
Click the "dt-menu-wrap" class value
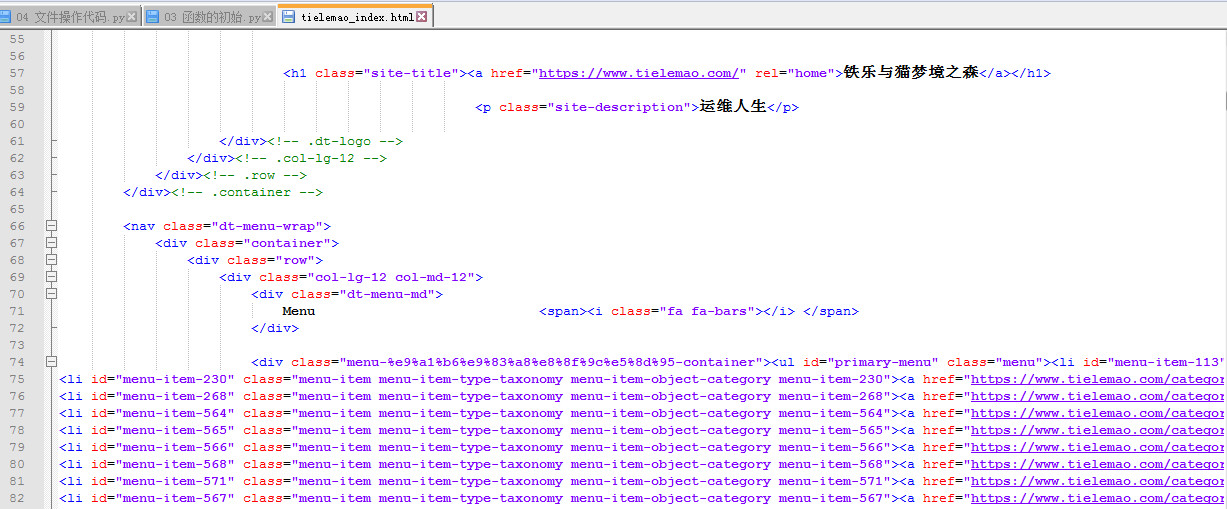click(267, 226)
